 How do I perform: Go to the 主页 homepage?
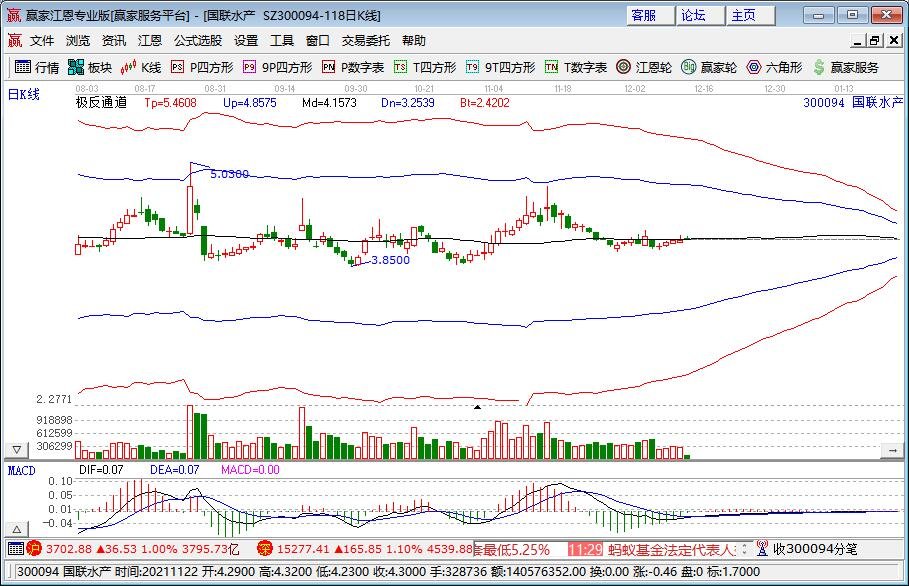745,14
